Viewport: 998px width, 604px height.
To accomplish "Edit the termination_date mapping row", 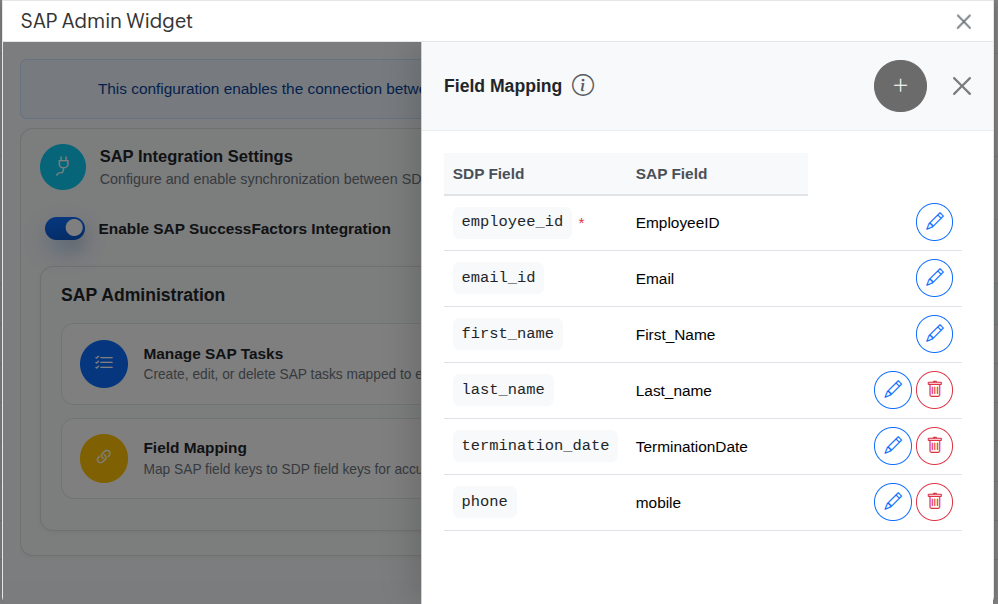I will [892, 446].
